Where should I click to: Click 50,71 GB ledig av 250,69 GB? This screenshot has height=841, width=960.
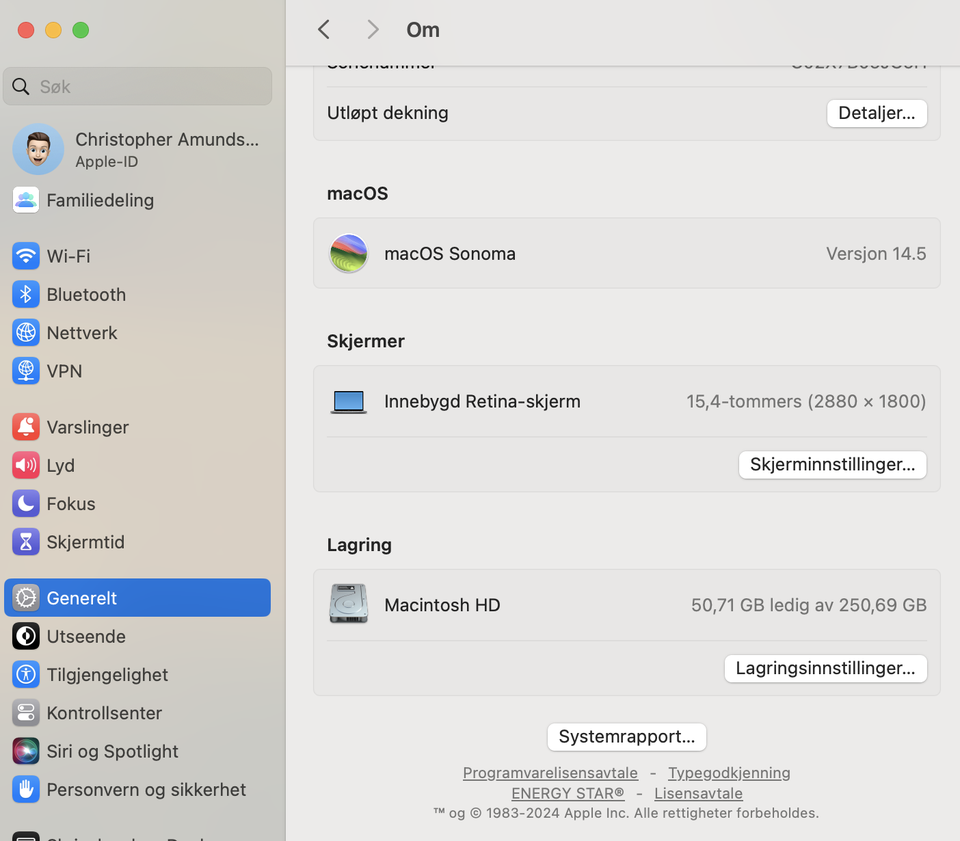808,605
